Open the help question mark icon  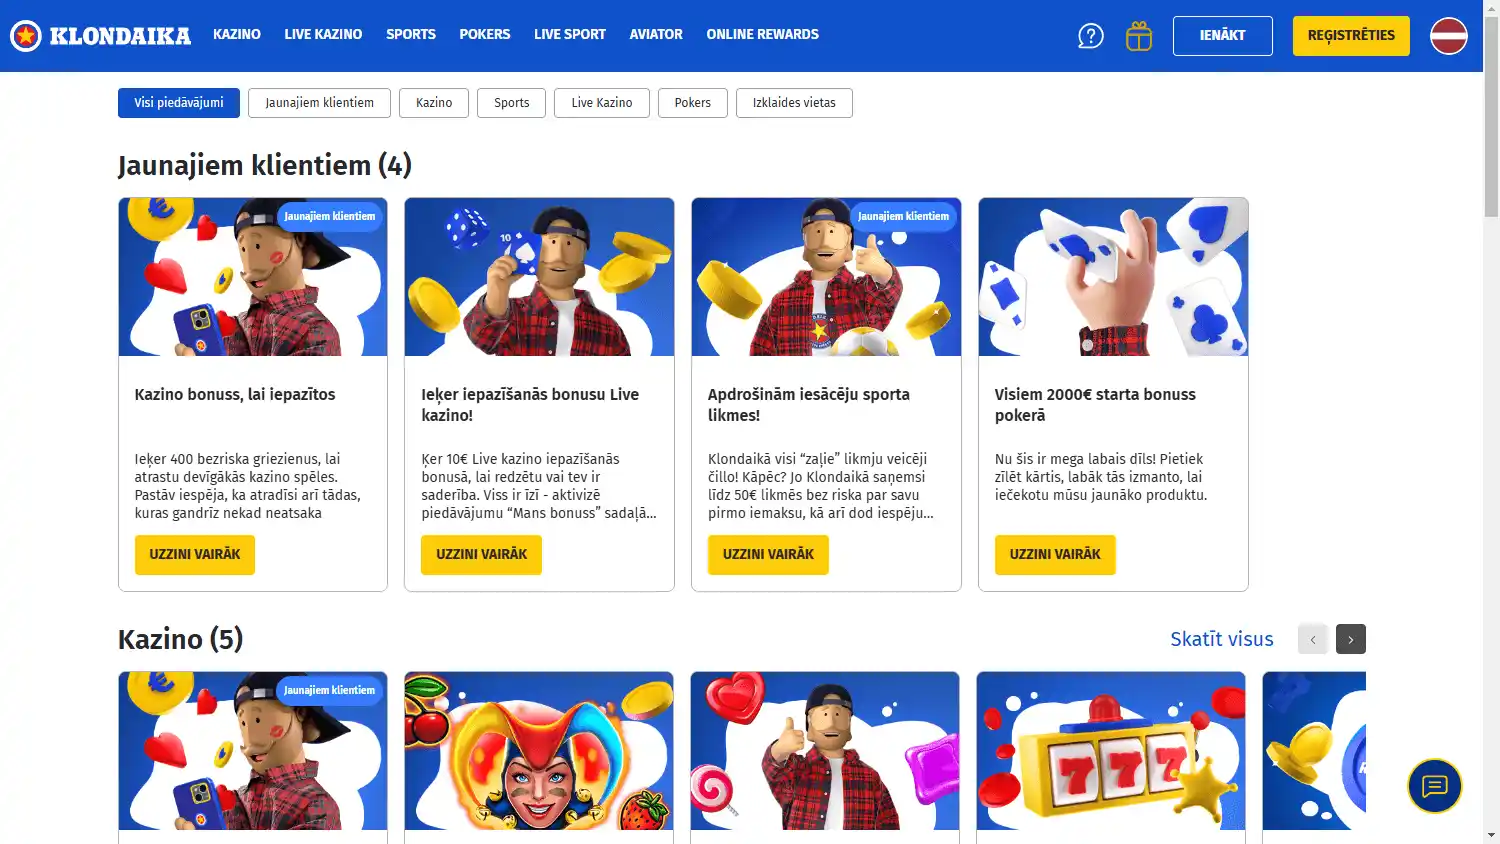(x=1090, y=36)
